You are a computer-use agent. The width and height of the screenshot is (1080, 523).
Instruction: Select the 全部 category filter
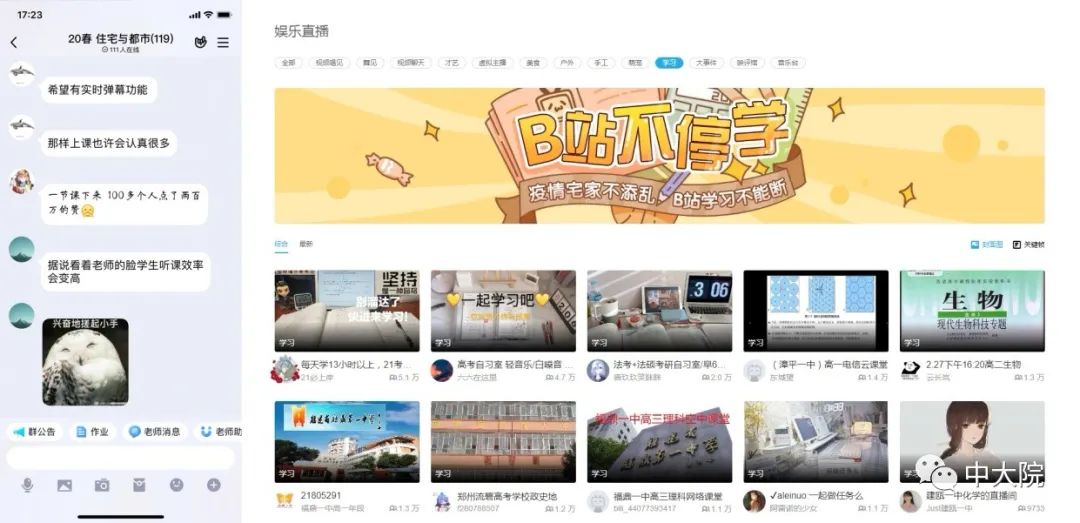[288, 62]
